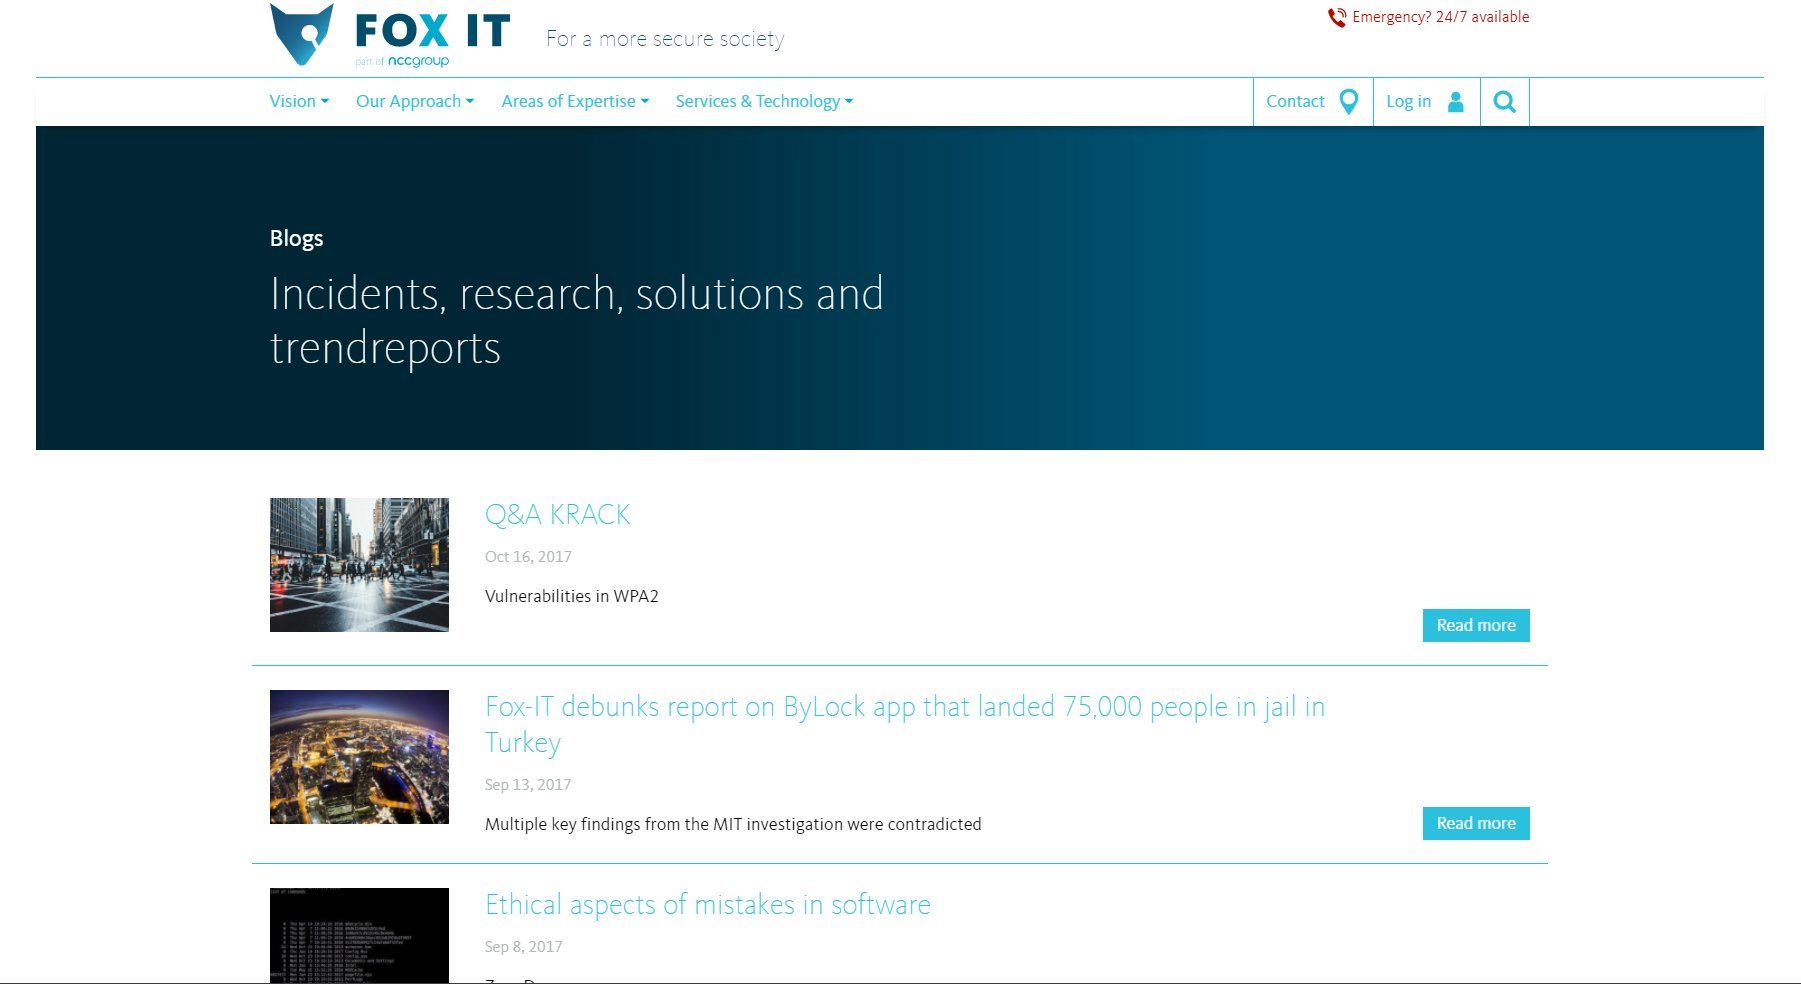Go to the Contact page
Image resolution: width=1801 pixels, height=984 pixels.
tap(1295, 102)
